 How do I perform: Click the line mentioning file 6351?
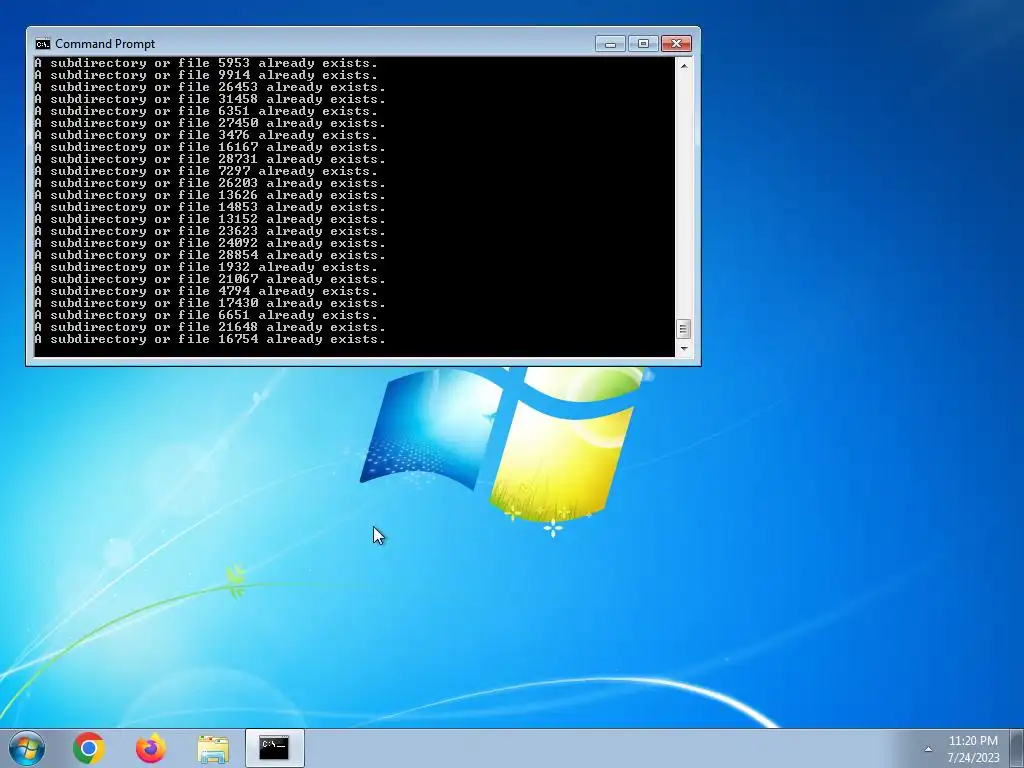click(206, 111)
